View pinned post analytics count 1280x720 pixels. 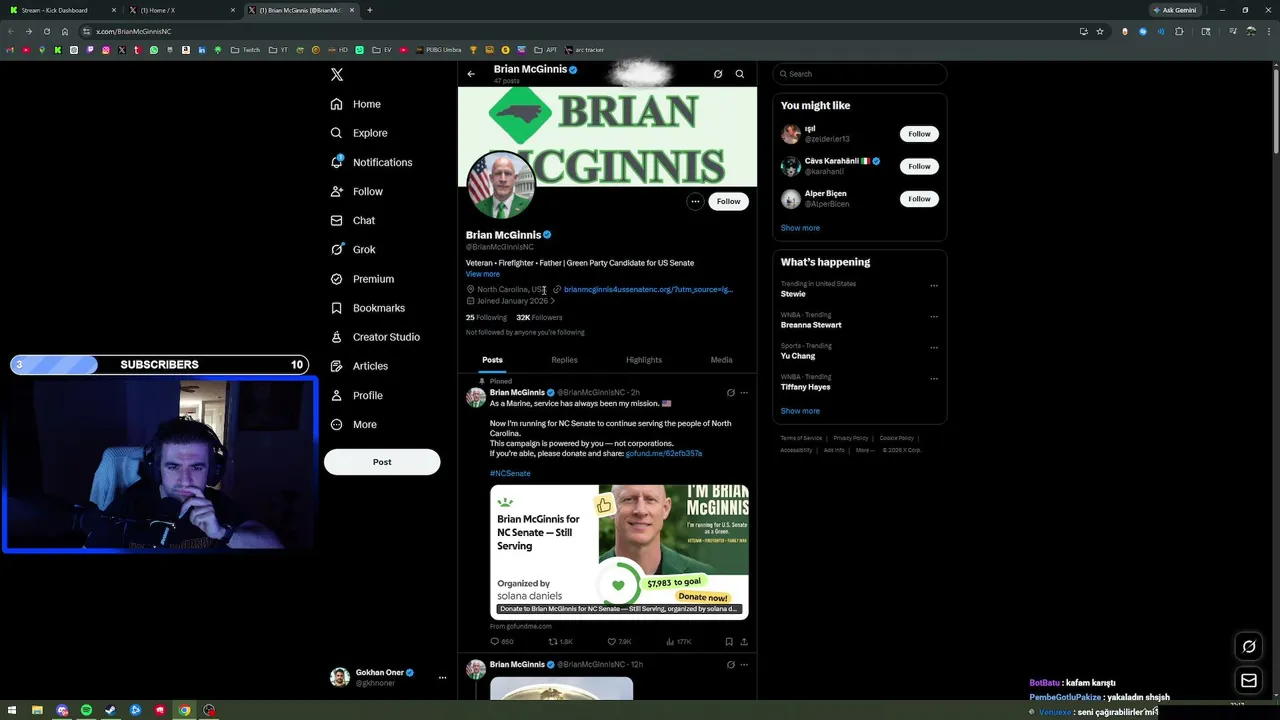678,642
